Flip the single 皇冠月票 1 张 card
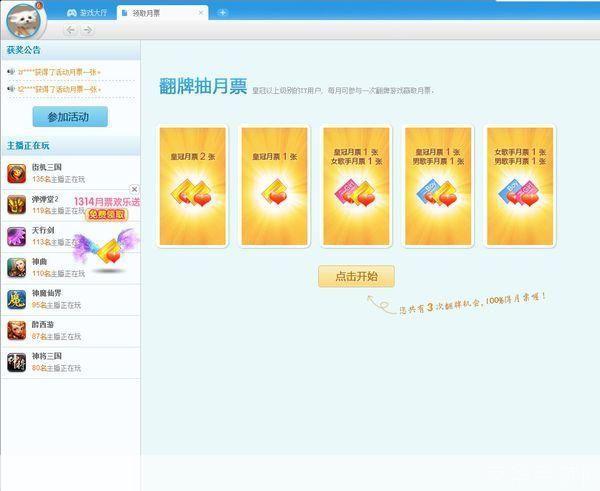 274,186
